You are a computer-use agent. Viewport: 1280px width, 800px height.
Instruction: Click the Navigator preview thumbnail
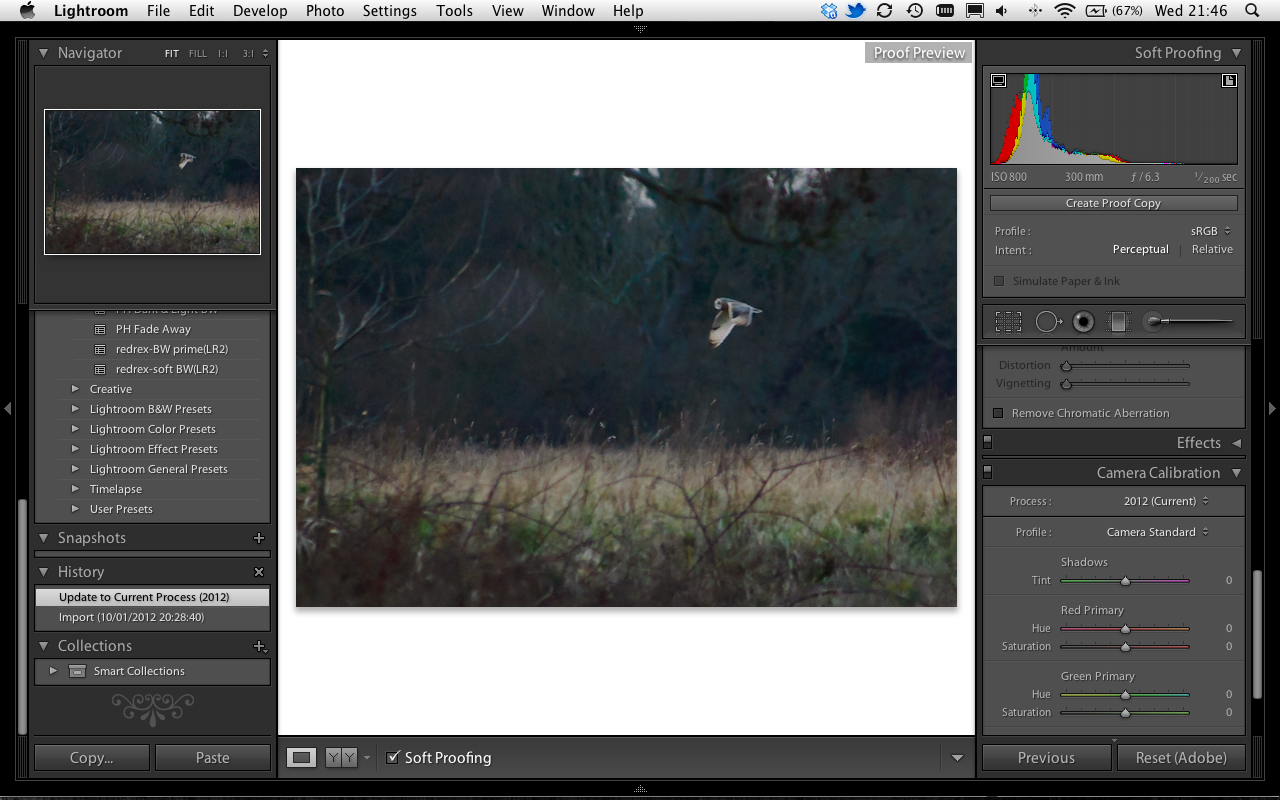pos(152,182)
